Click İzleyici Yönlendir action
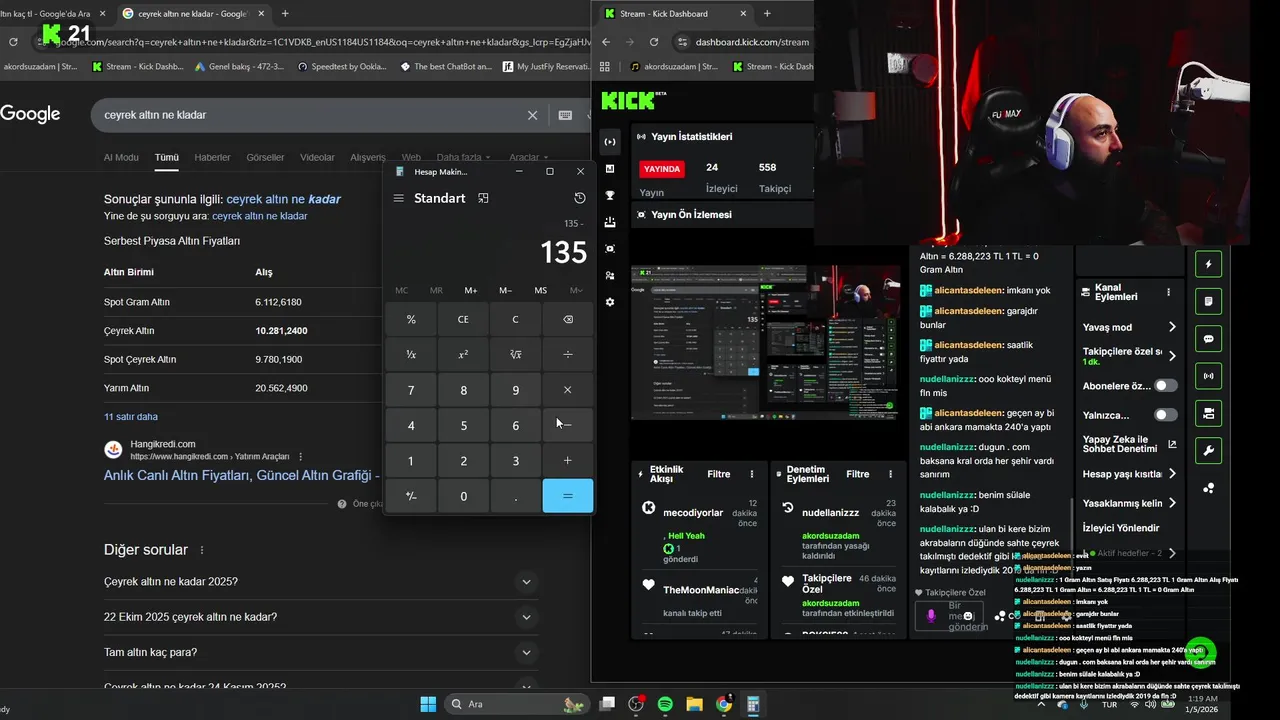1280x720 pixels. (1121, 528)
